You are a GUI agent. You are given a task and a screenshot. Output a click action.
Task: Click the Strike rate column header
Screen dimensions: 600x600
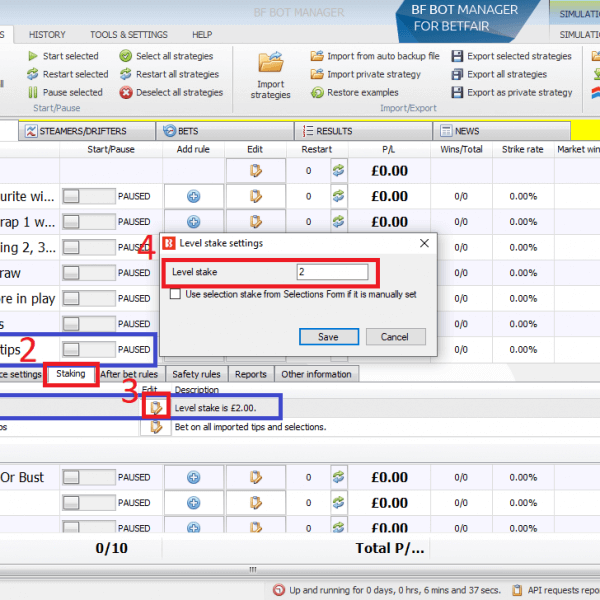pyautogui.click(x=523, y=150)
